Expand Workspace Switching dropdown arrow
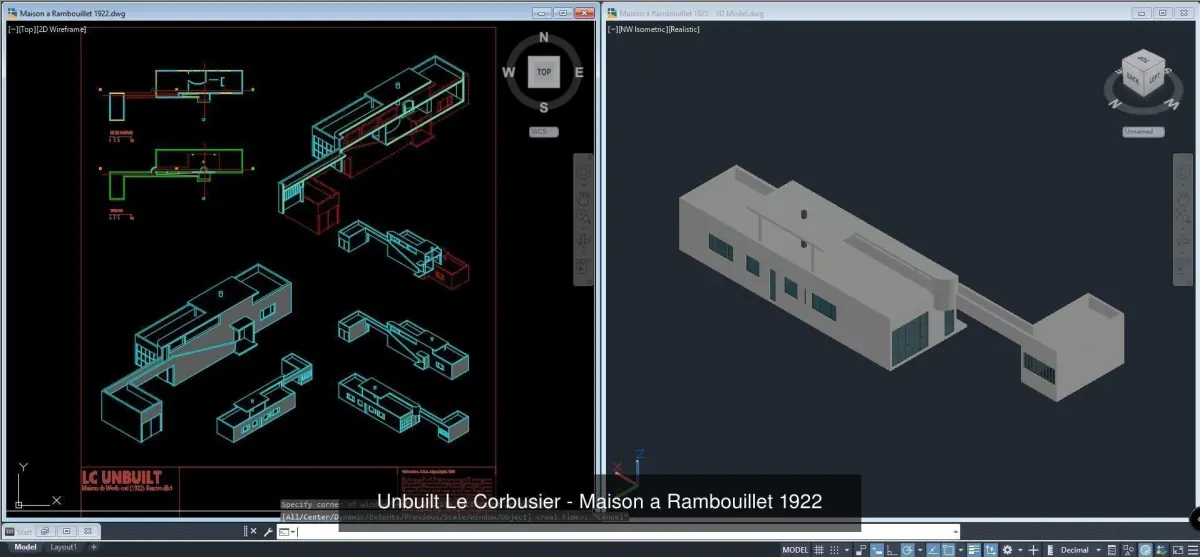Screen dimensions: 1200x557 (x=1020, y=549)
